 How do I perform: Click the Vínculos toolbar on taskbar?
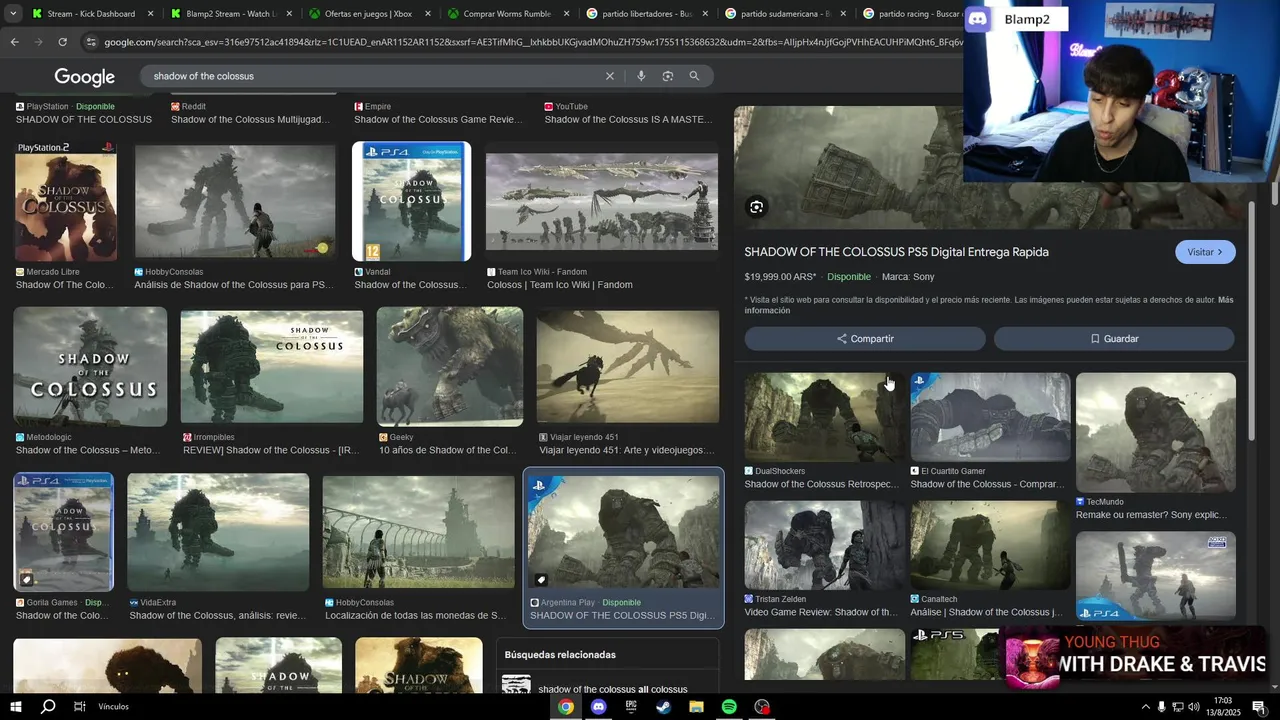(x=113, y=707)
